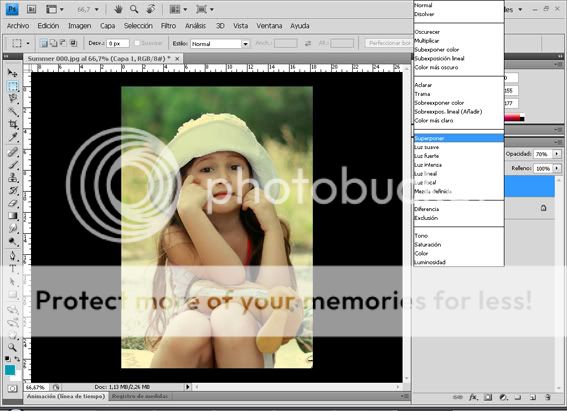Viewport: 567px width, 411px height.
Task: Choose Superponer blend mode
Action: [459, 138]
